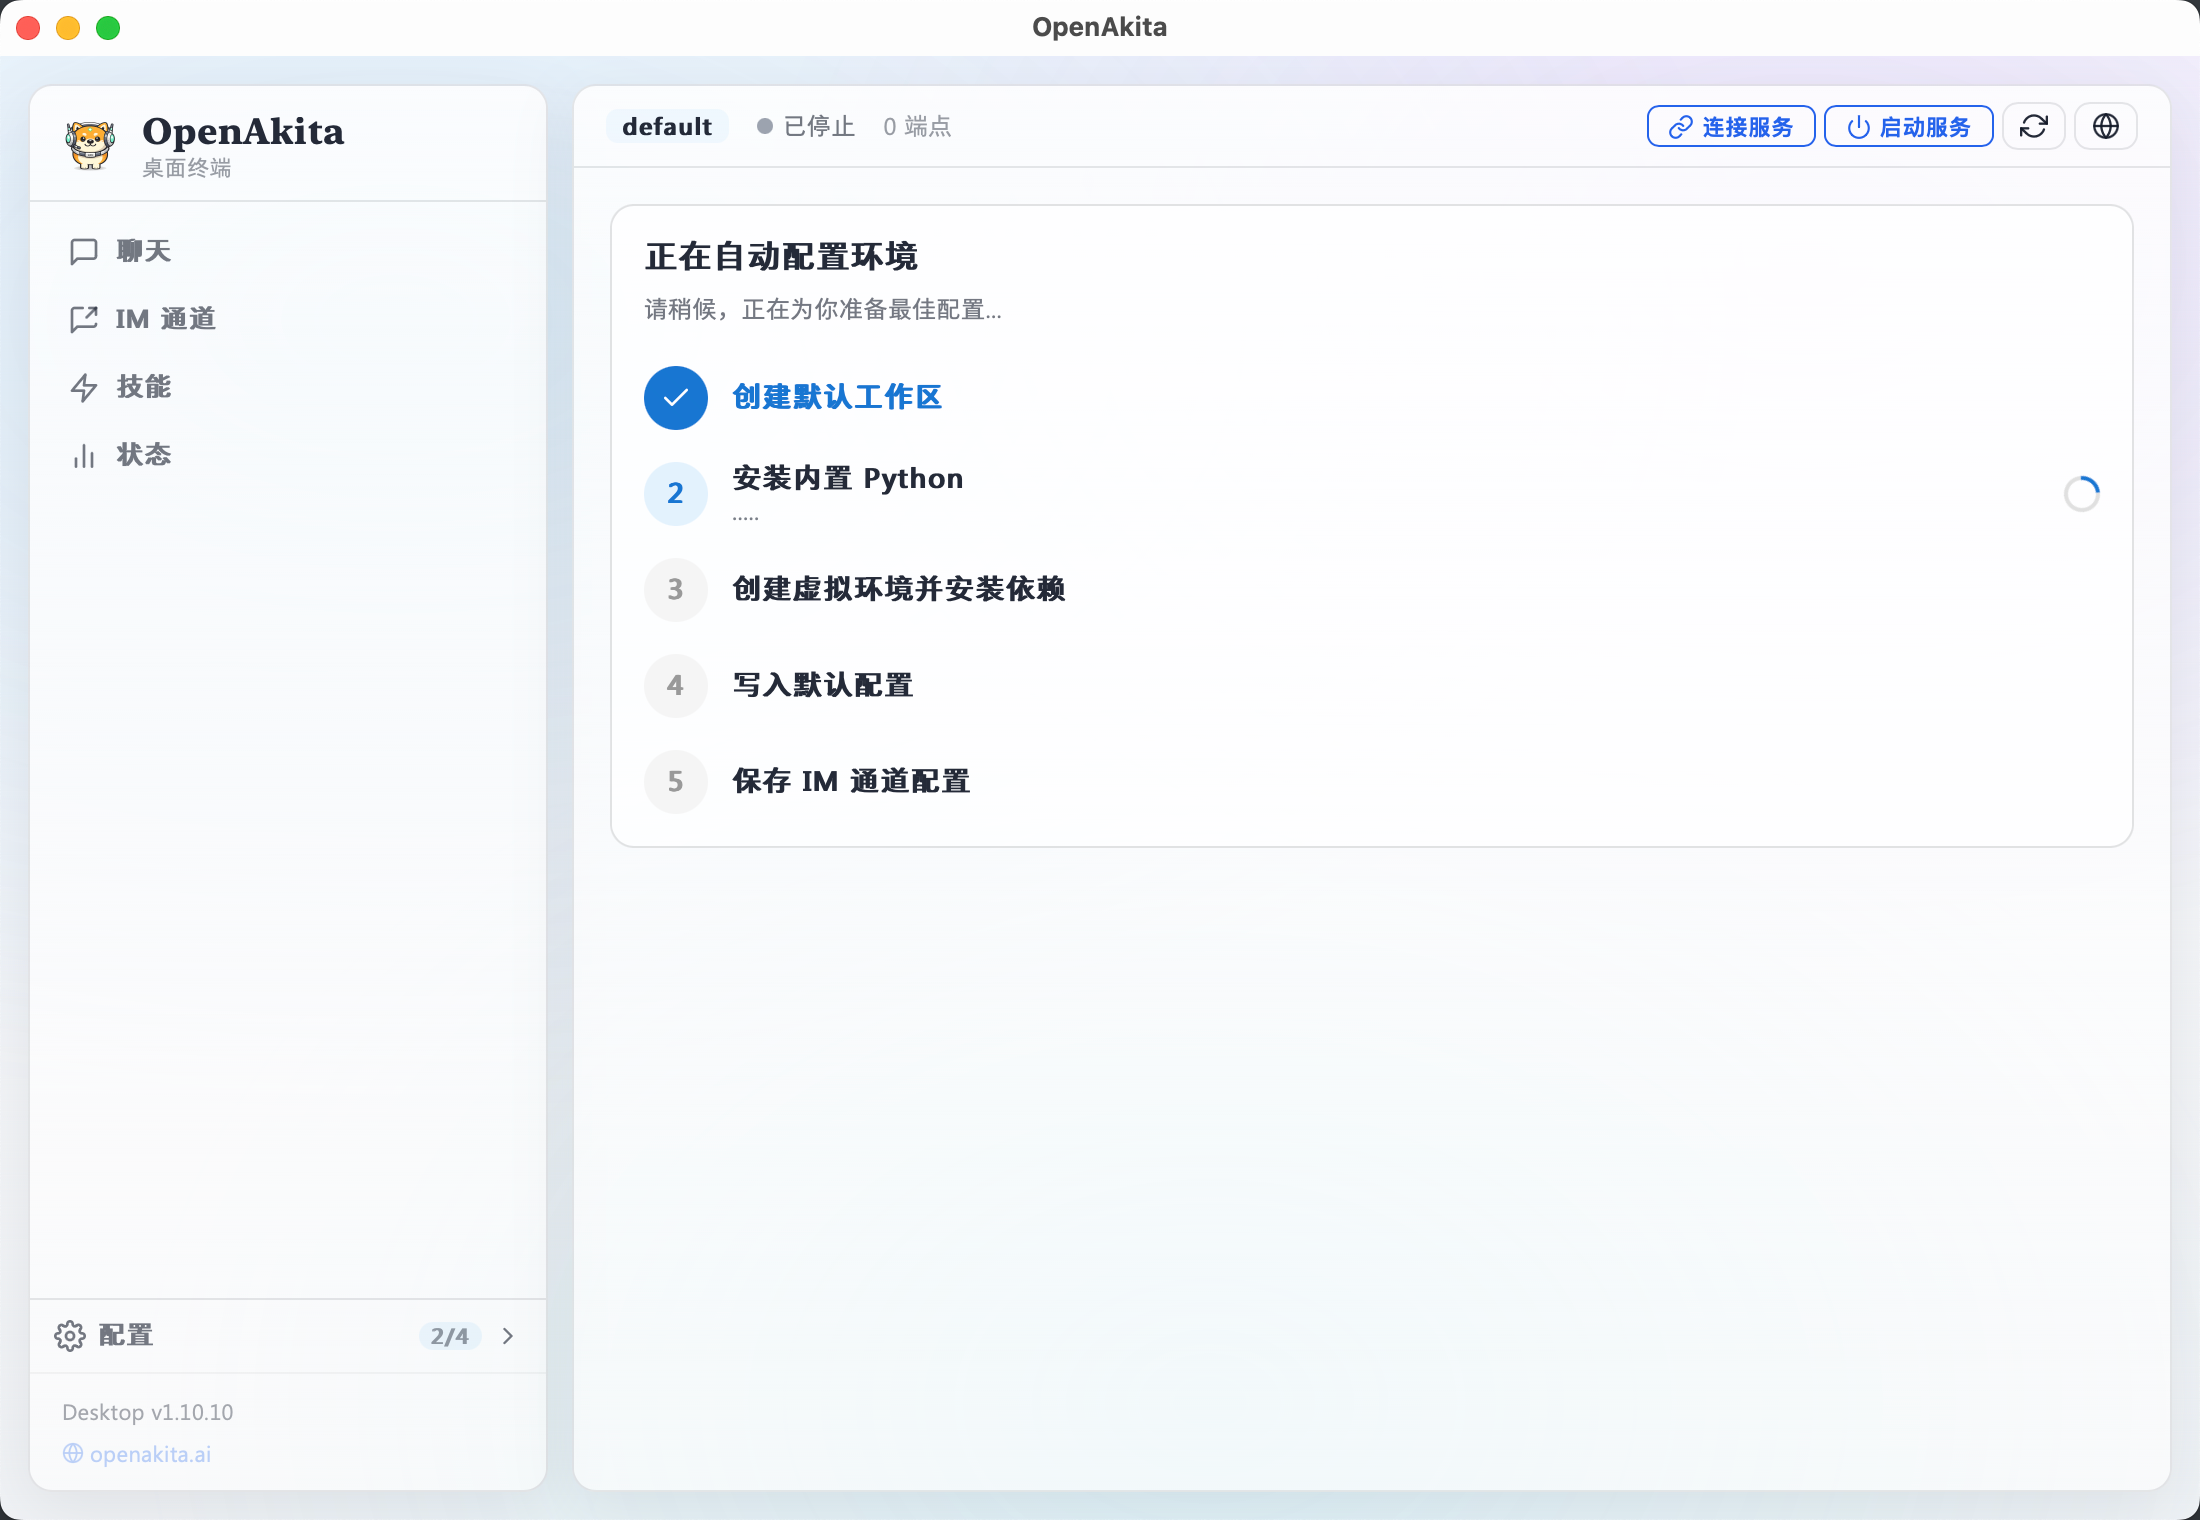The image size is (2200, 1520).
Task: Click the 配置 settings gear icon
Action: tap(69, 1336)
